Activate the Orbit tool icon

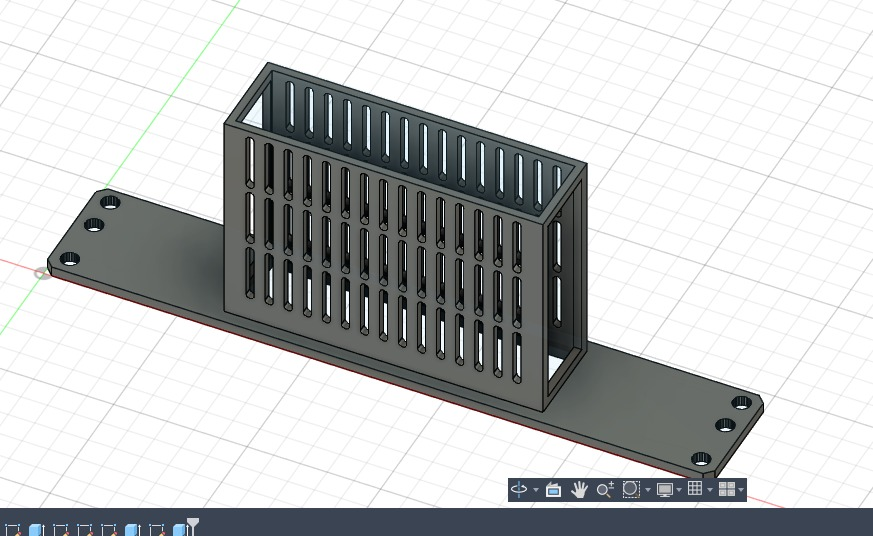point(519,489)
